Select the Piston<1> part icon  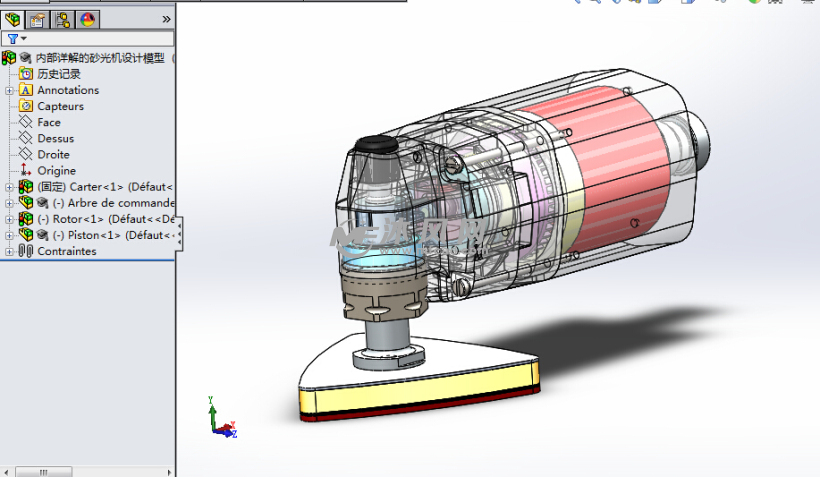pyautogui.click(x=26, y=235)
